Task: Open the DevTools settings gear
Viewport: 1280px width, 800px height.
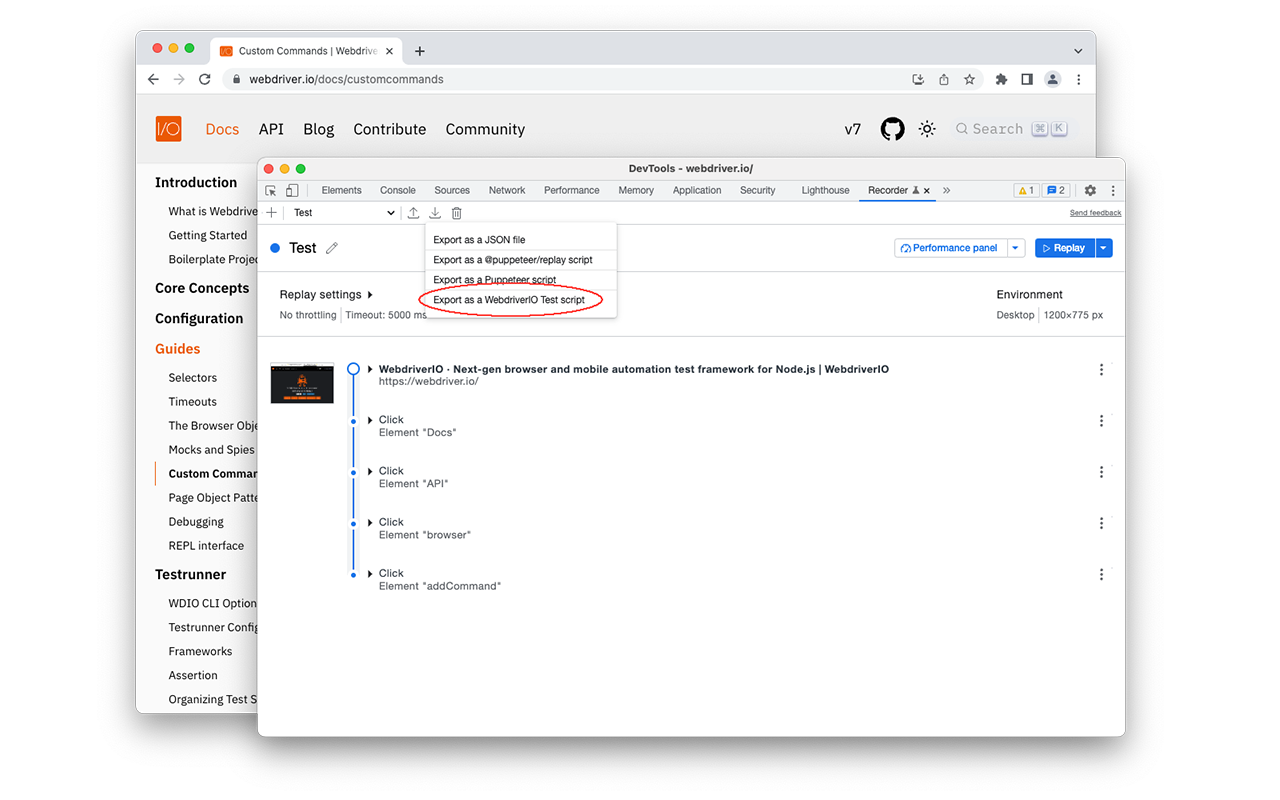Action: tap(1090, 190)
